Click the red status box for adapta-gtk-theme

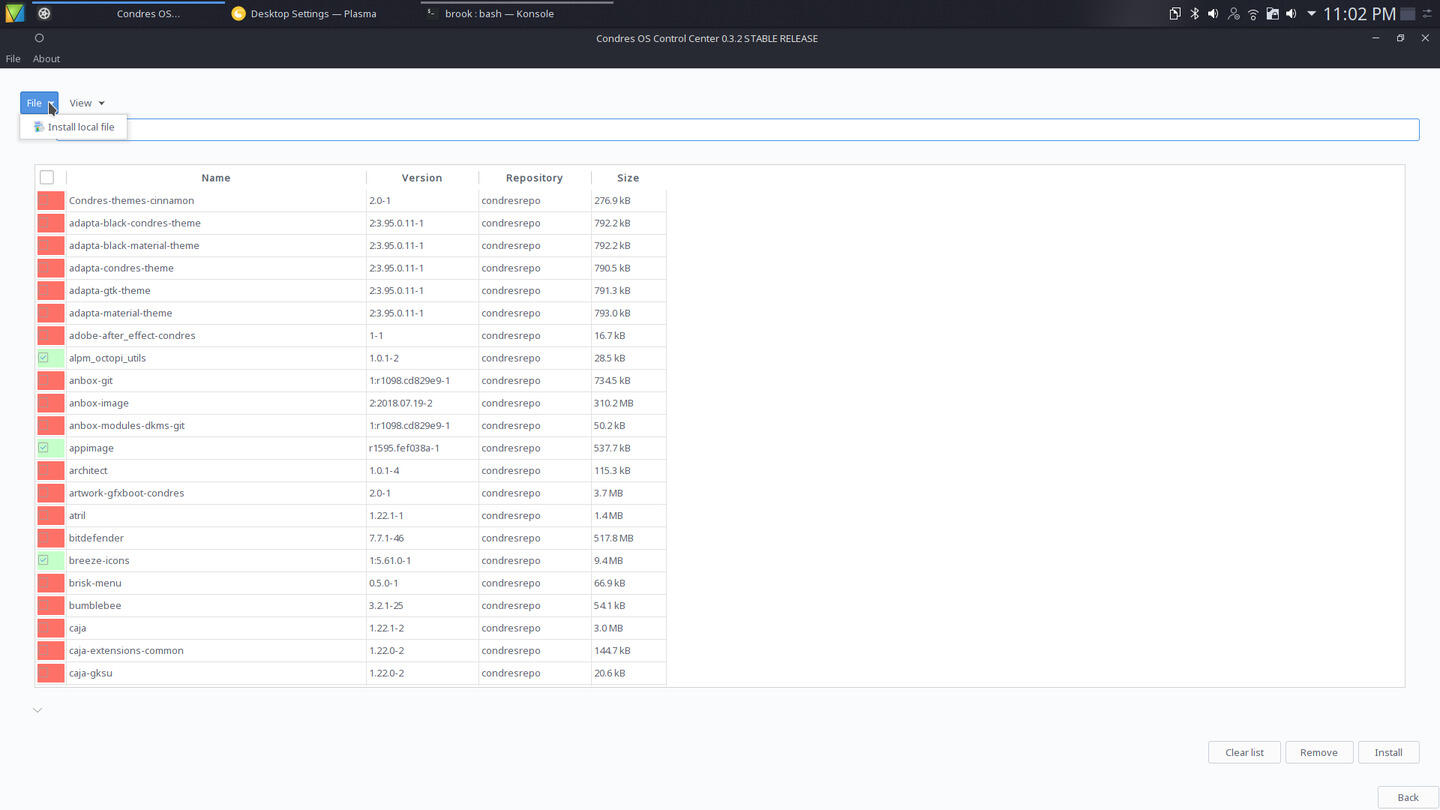[51, 290]
